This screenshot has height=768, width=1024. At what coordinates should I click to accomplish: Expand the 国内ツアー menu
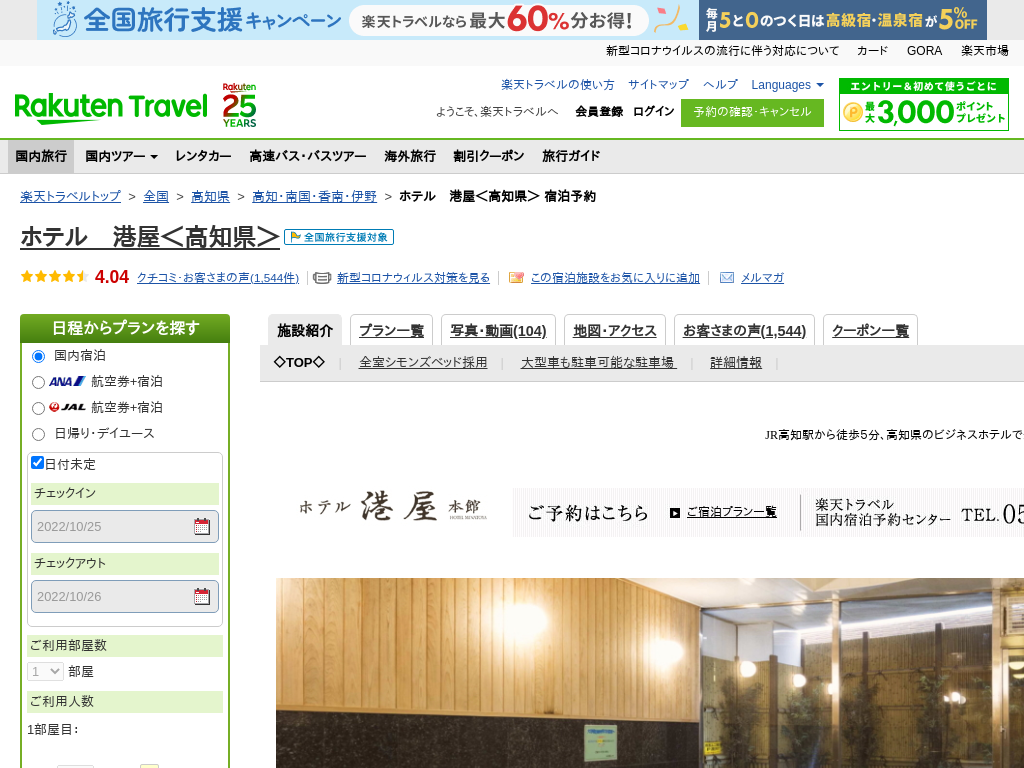click(121, 156)
